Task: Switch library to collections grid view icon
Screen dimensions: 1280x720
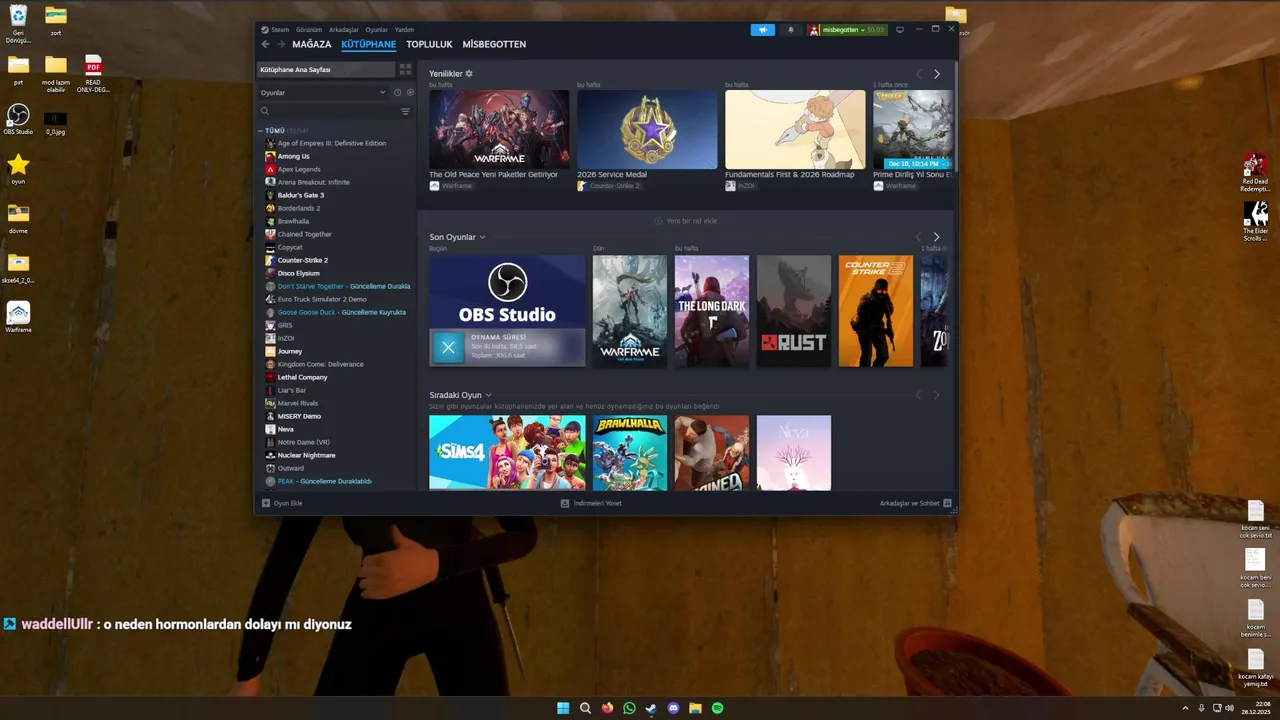Action: point(405,70)
